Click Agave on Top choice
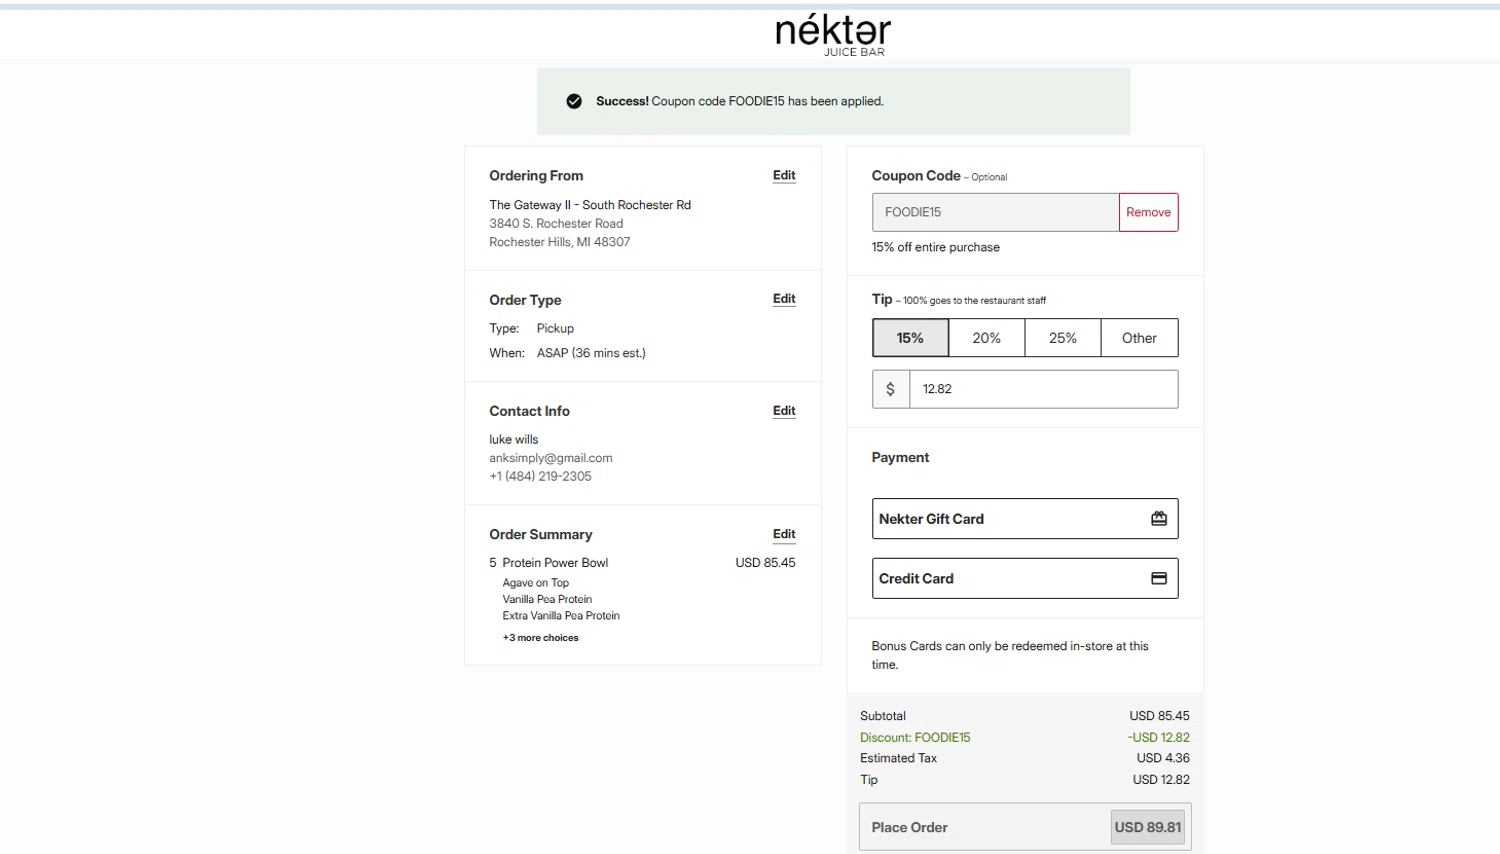1500x854 pixels. [x=535, y=583]
